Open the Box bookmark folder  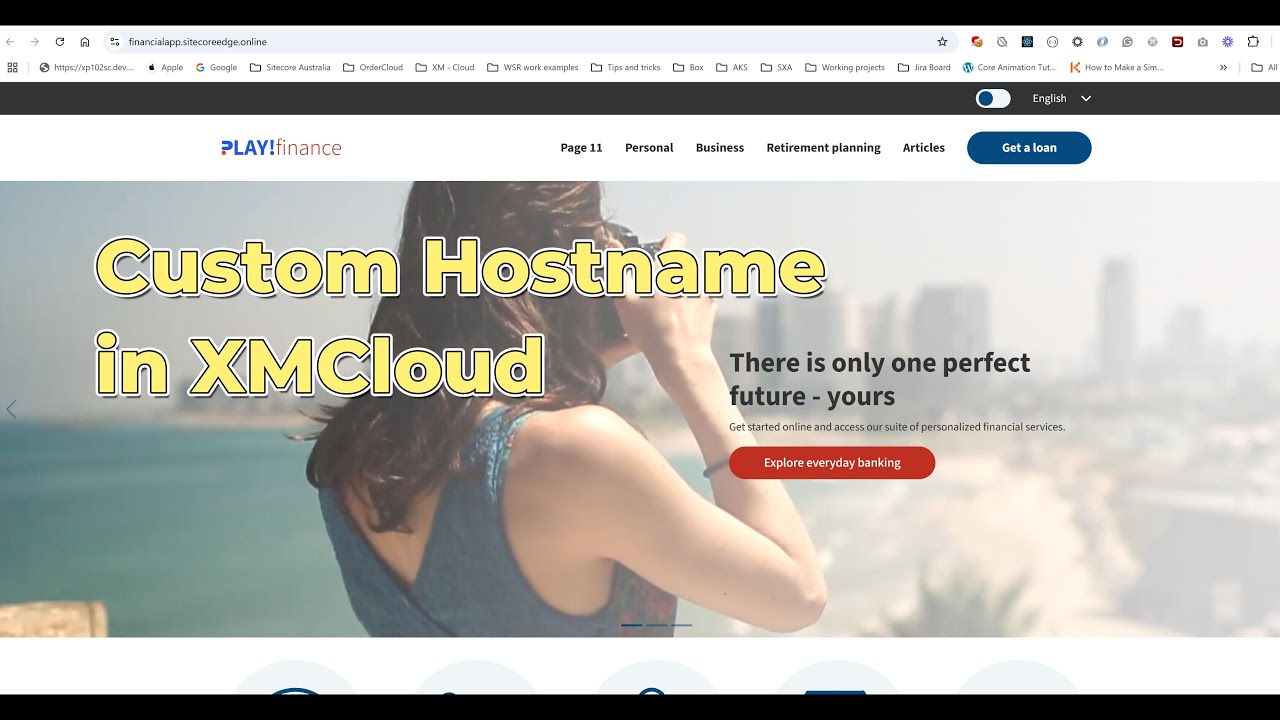(x=688, y=67)
